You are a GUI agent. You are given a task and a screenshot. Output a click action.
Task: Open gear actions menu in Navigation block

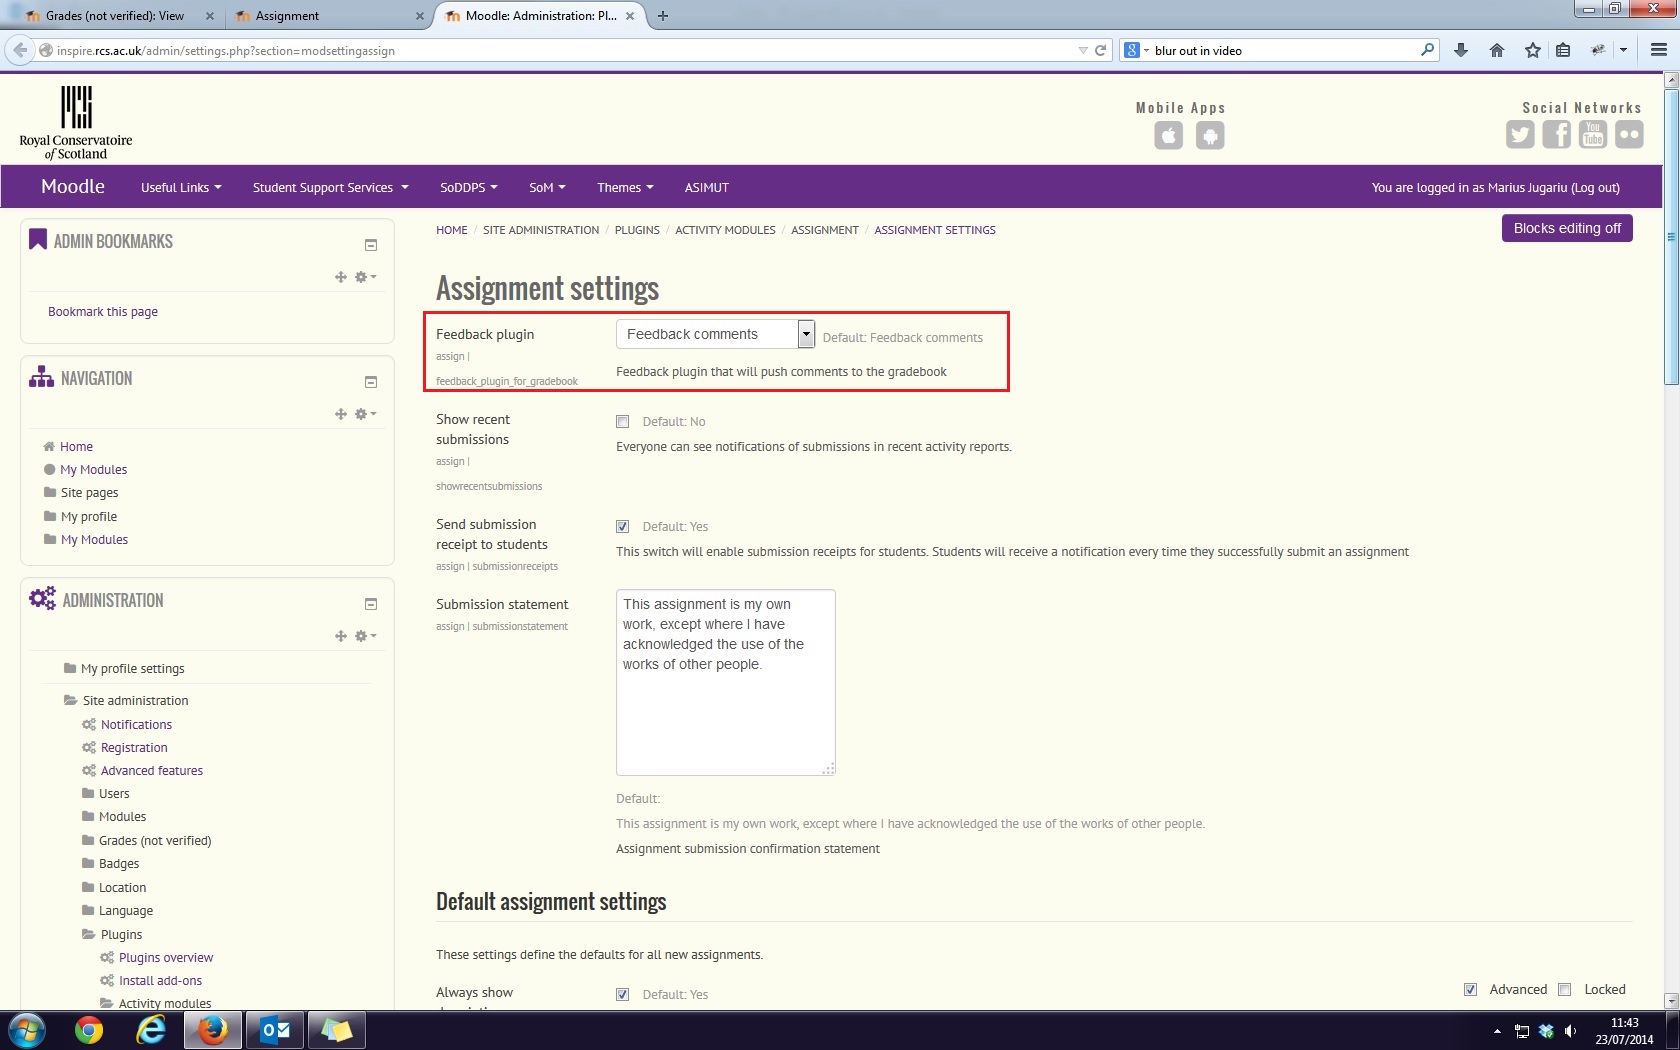[x=365, y=414]
